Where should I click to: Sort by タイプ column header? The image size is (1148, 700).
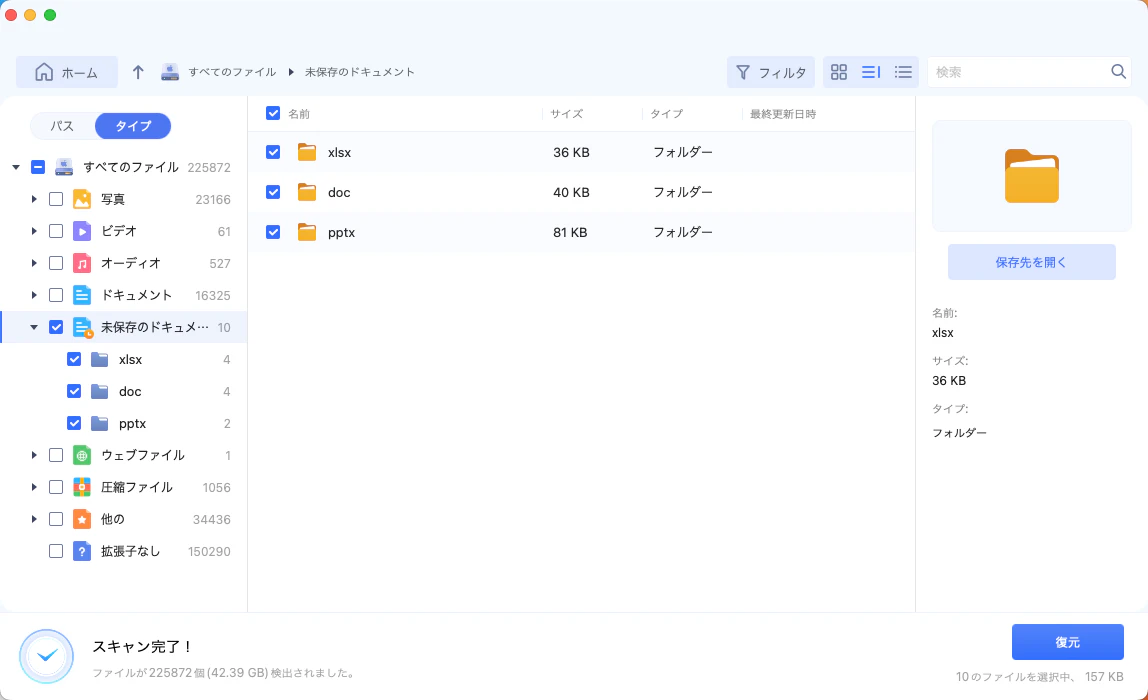pos(666,114)
